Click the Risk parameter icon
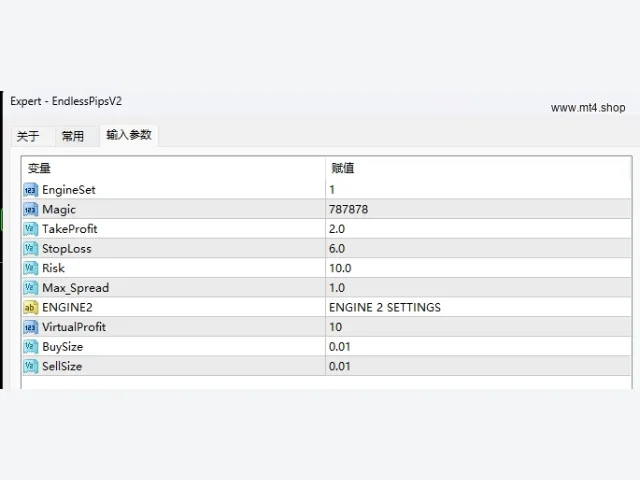 tap(31, 268)
